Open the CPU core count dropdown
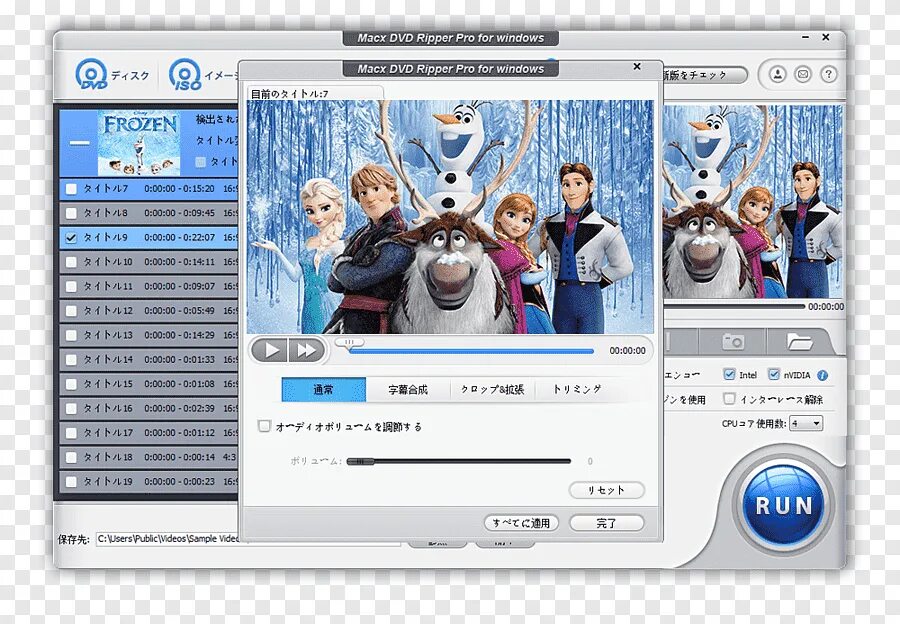The width and height of the screenshot is (900, 624). coord(806,424)
